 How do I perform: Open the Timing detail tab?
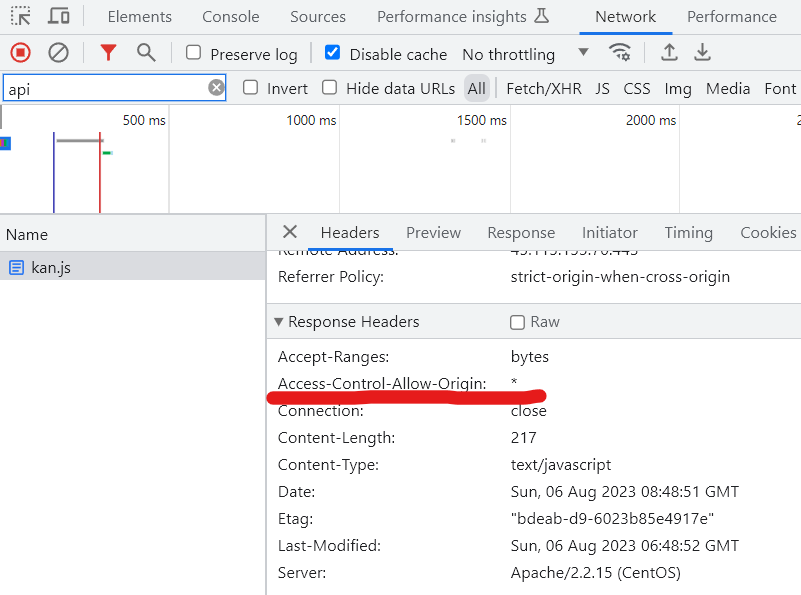[688, 233]
